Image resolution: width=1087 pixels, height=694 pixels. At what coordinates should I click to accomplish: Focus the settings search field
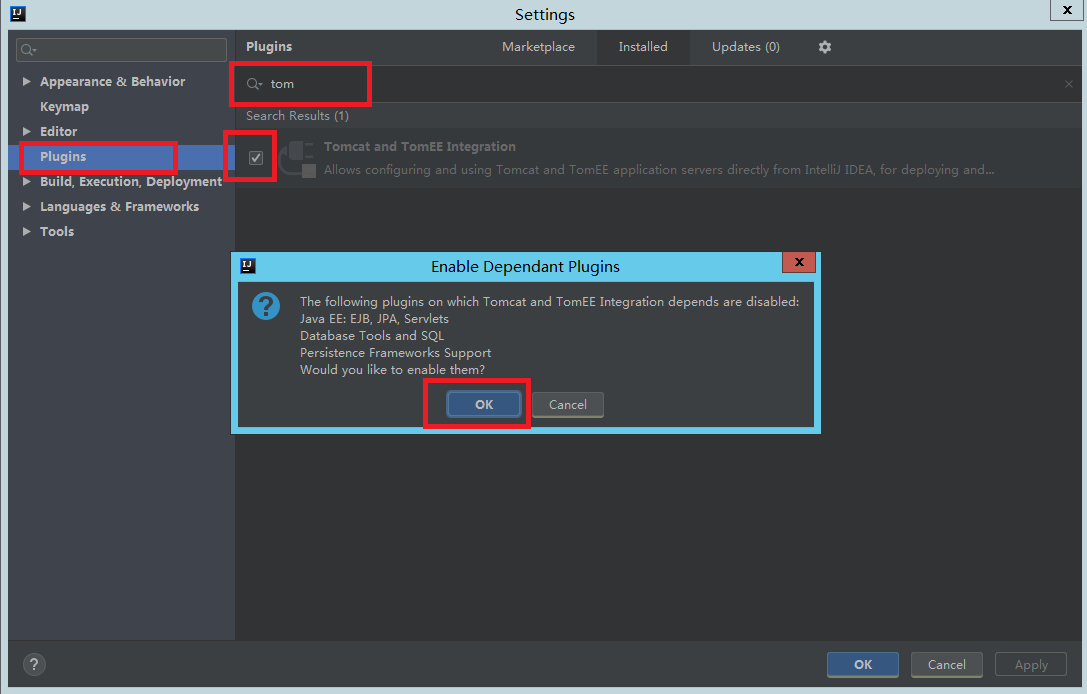(121, 50)
